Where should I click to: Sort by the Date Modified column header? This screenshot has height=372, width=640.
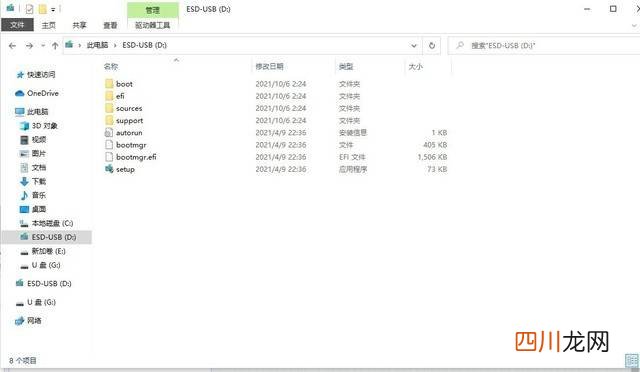point(269,67)
